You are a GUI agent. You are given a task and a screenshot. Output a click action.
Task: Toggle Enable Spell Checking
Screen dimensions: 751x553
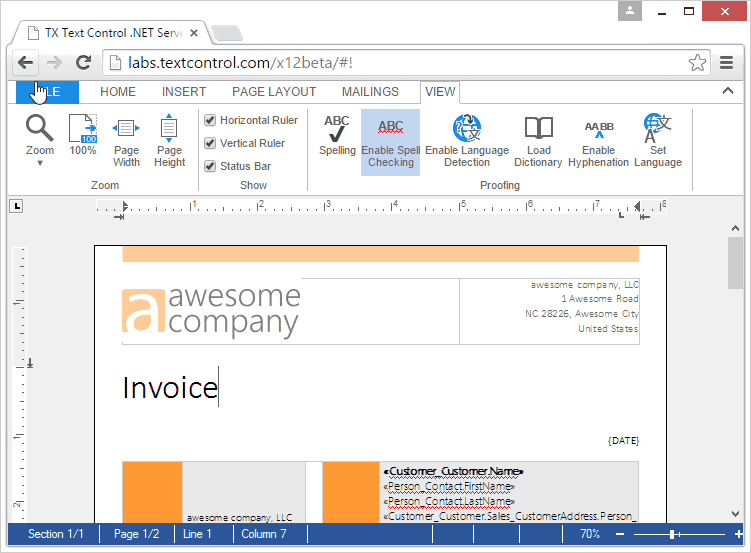point(390,141)
